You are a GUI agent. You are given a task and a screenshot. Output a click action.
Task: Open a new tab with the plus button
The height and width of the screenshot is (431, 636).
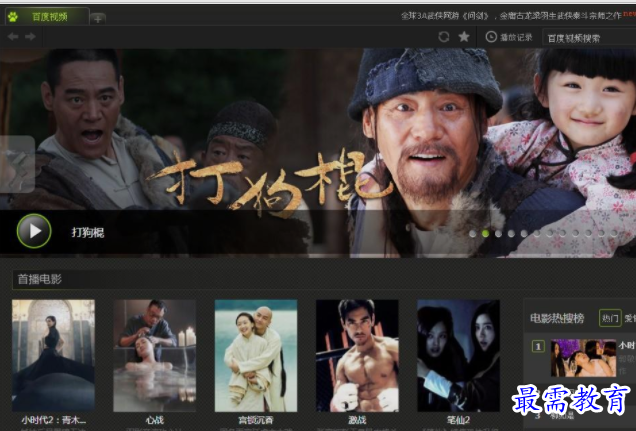tap(98, 19)
